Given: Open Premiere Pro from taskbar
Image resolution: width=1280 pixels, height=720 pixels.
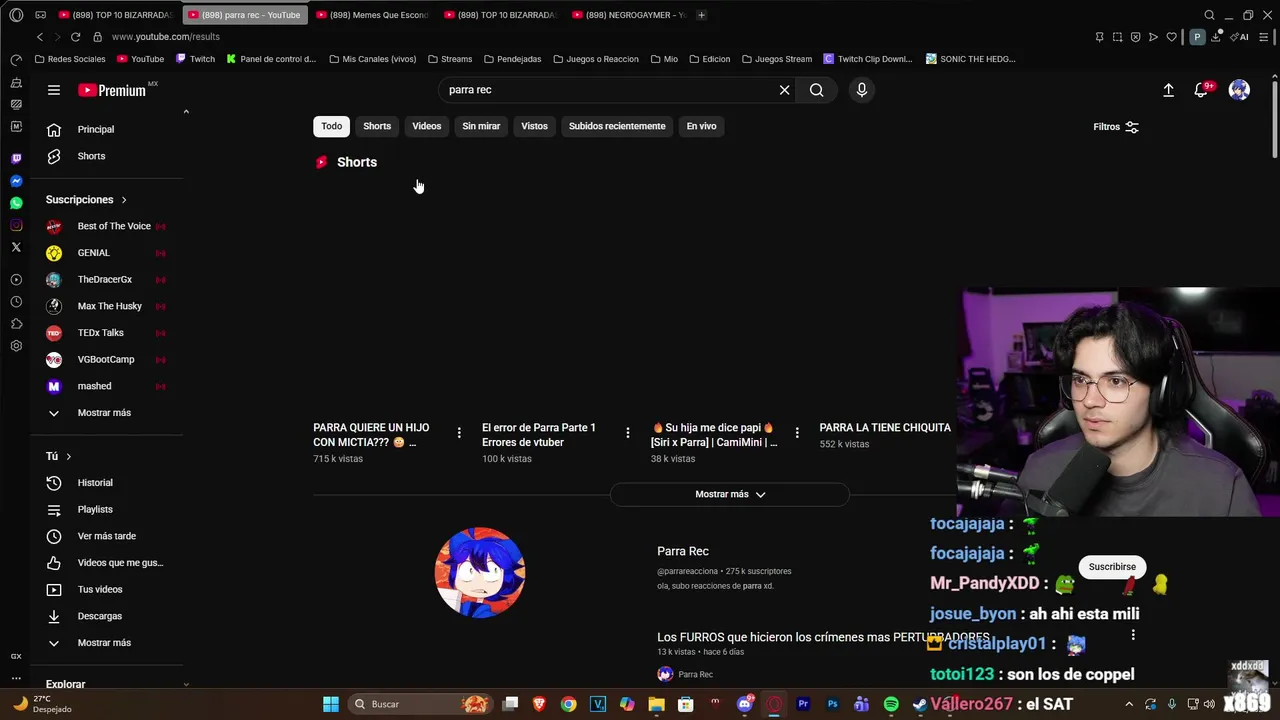Looking at the screenshot, I should [802, 704].
